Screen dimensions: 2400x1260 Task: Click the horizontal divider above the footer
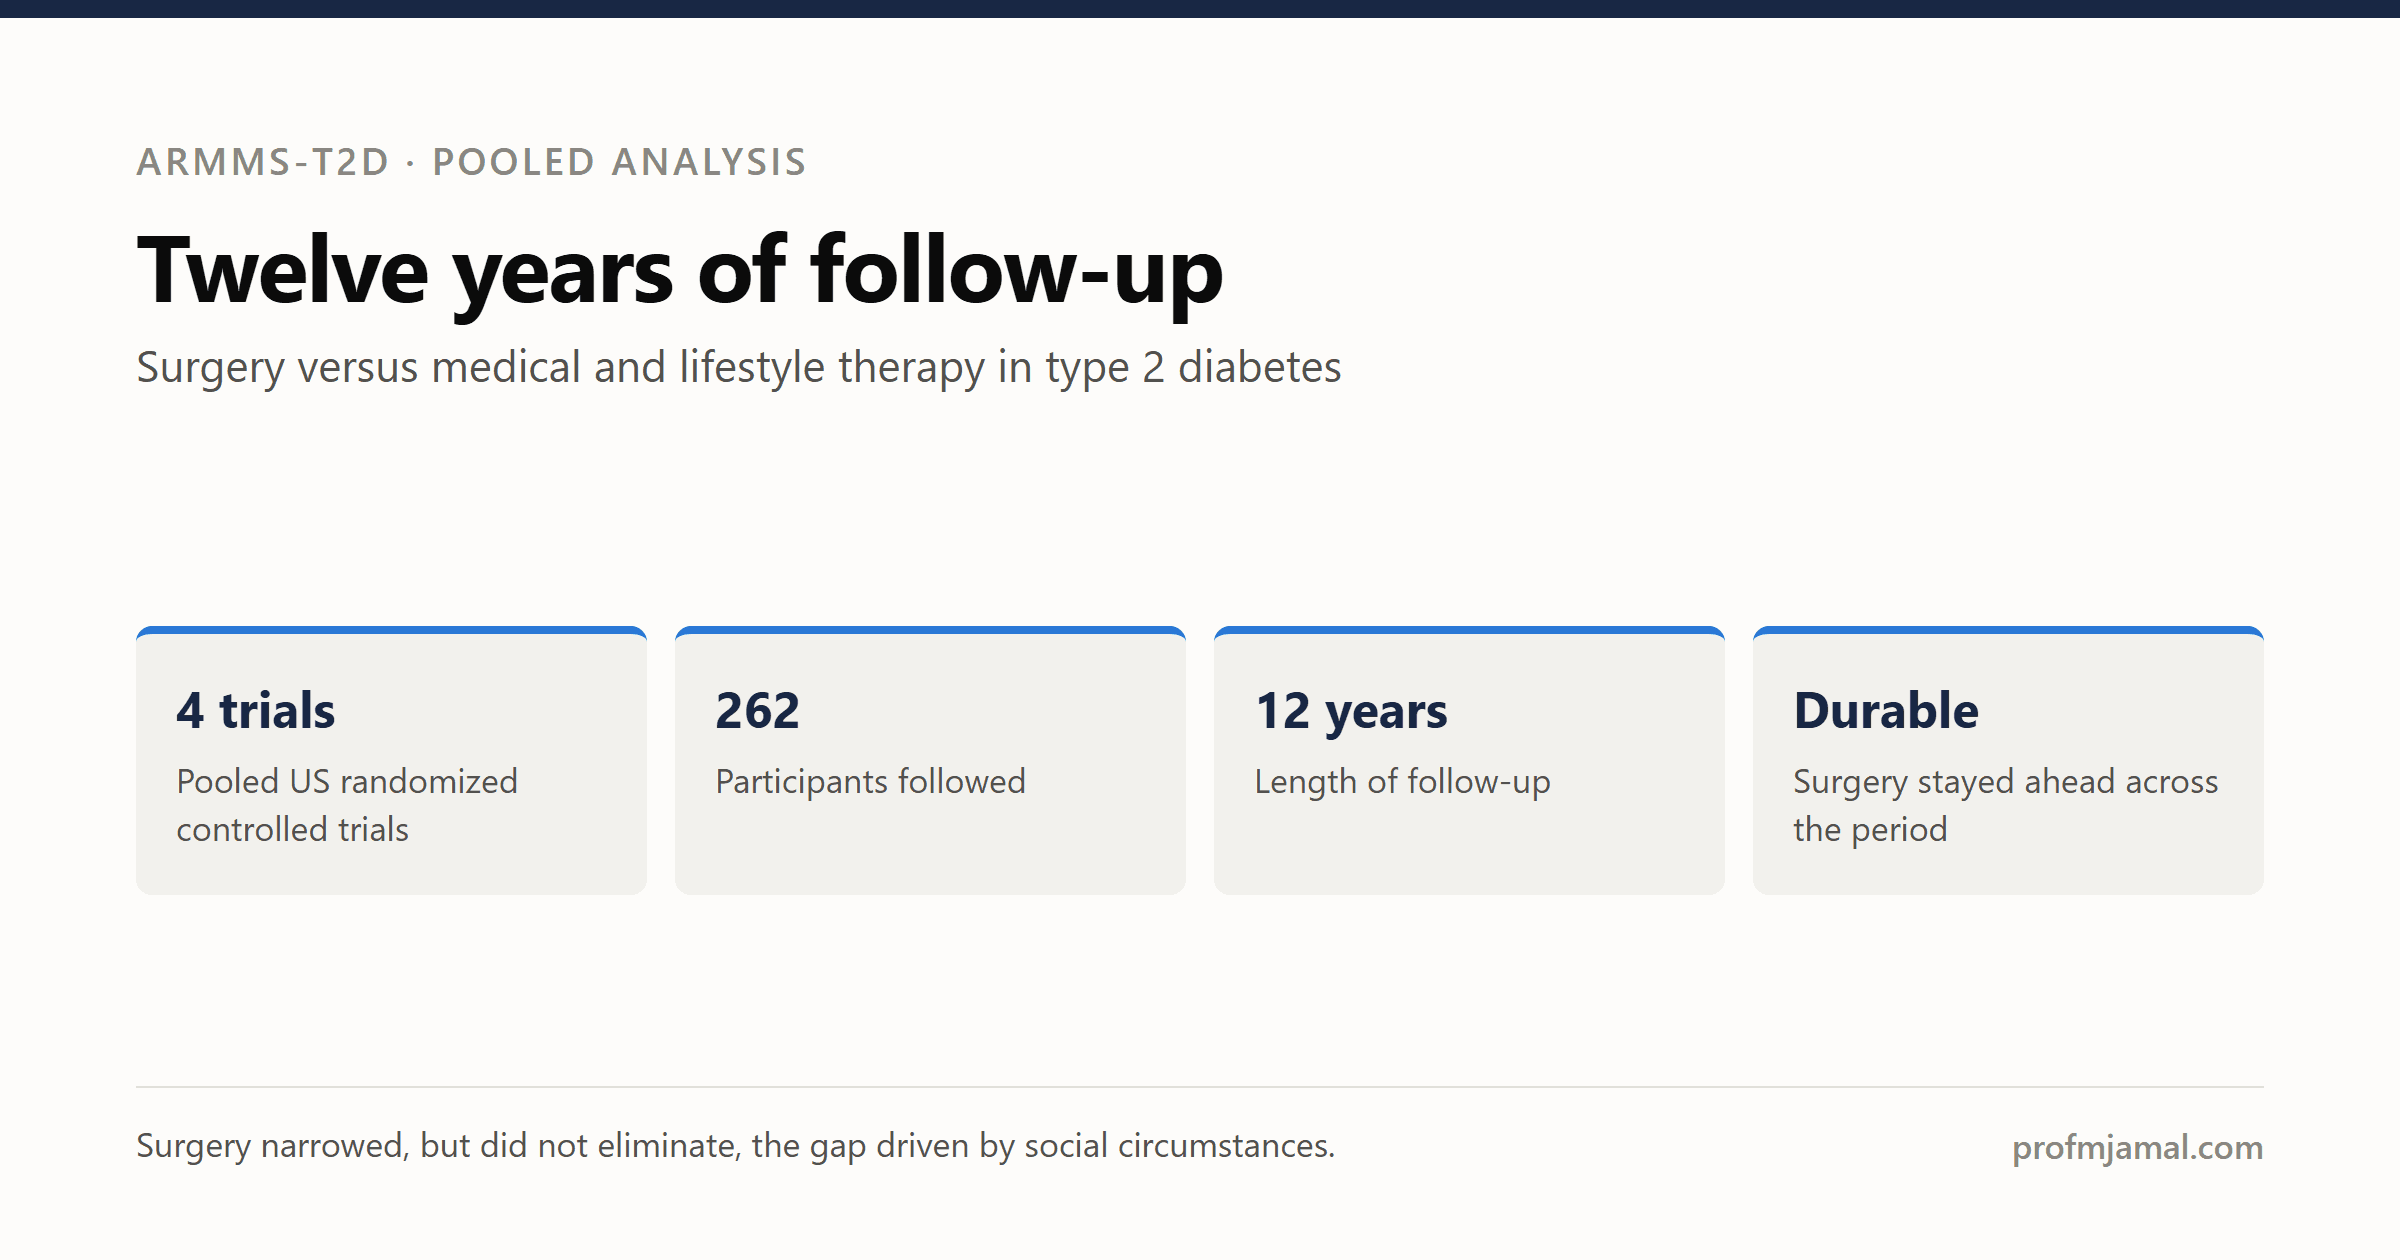pyautogui.click(x=1200, y=1087)
